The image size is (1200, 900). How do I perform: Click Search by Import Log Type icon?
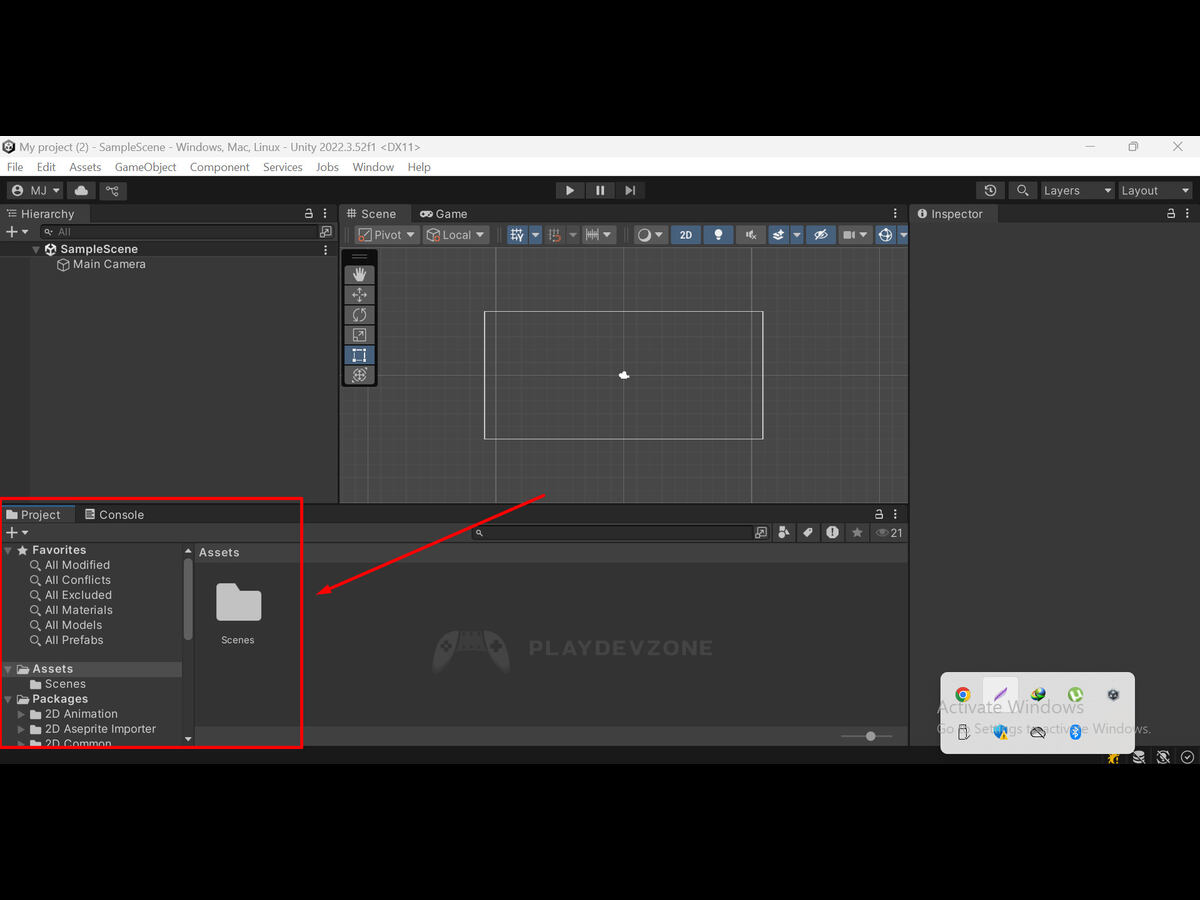[x=832, y=533]
